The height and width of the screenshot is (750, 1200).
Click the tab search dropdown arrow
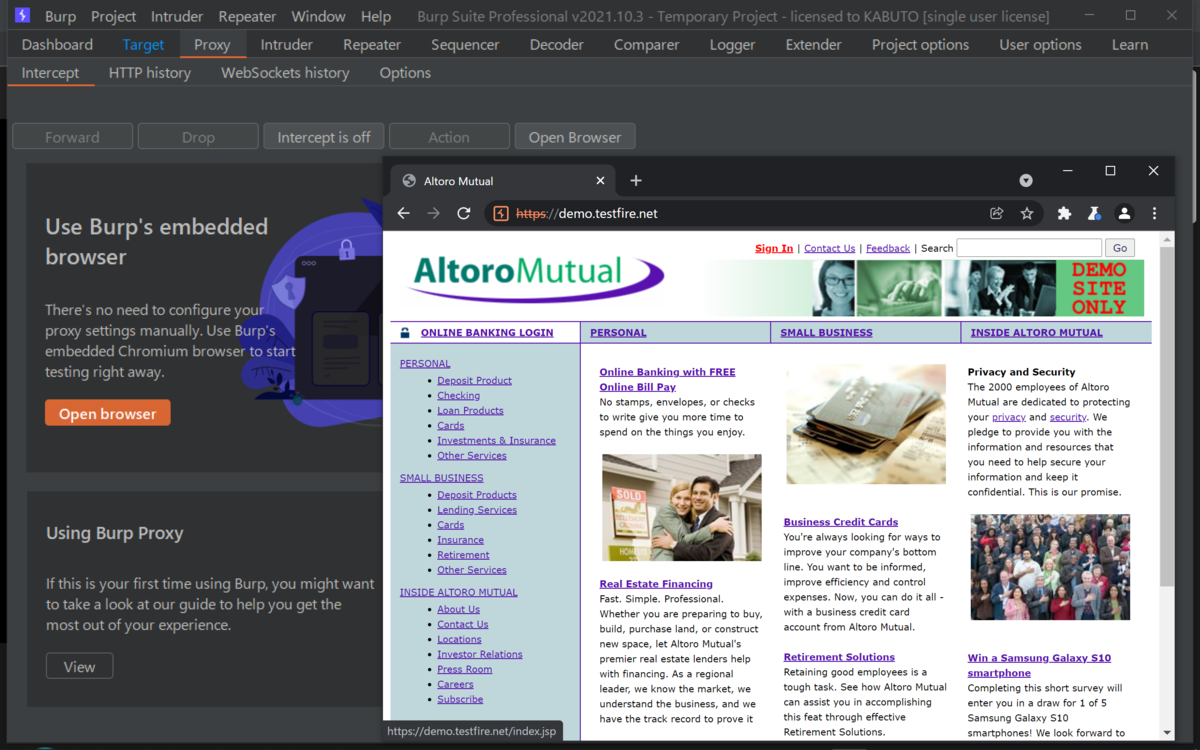coord(1026,181)
